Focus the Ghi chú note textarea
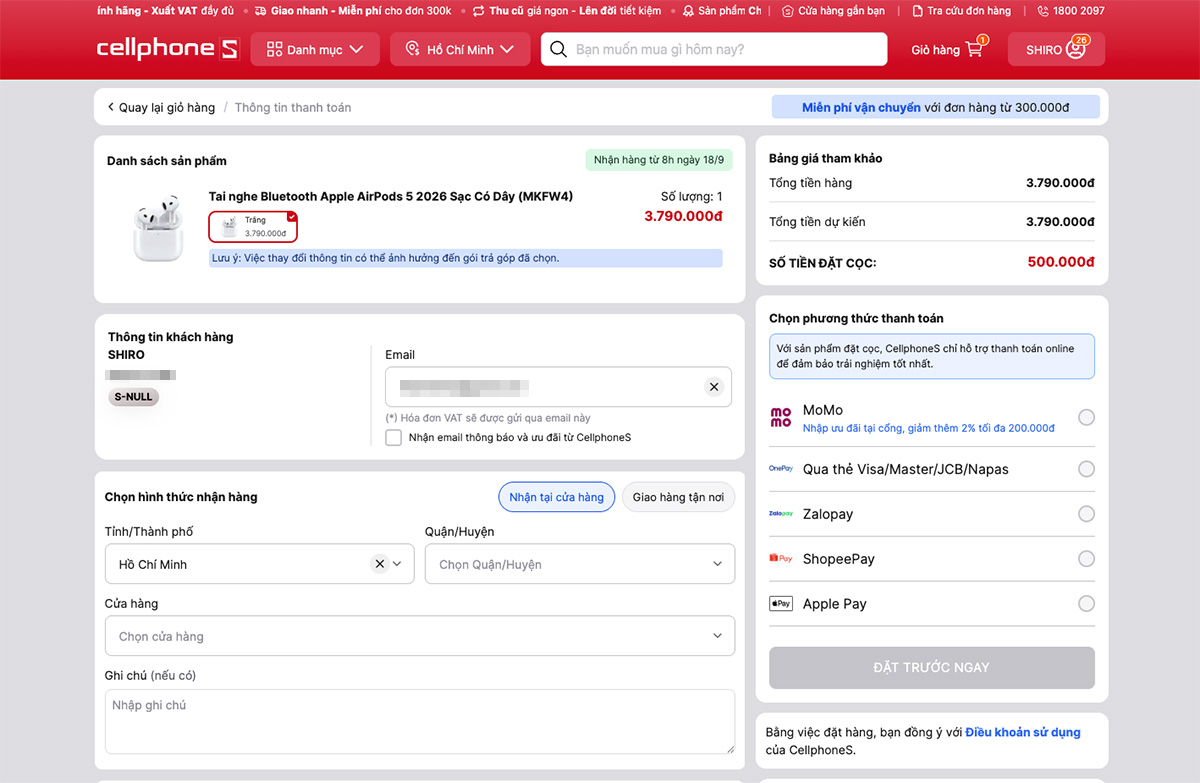The image size is (1200, 783). pos(420,721)
